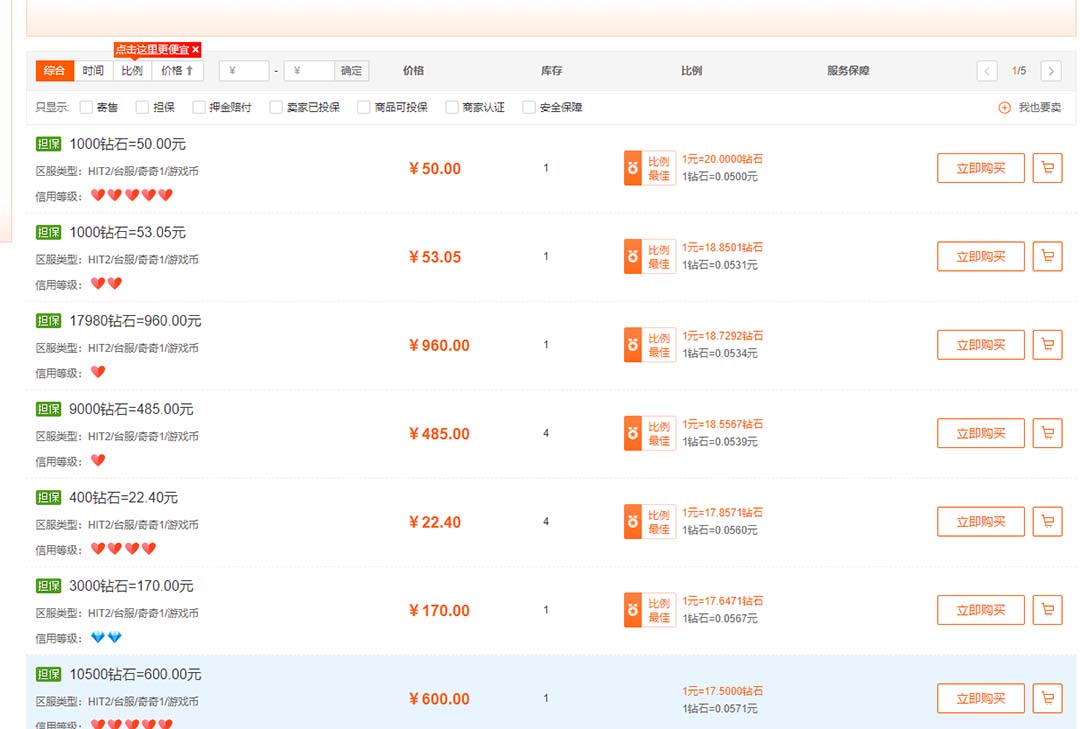Enable the 寄售 filter checkbox

tap(85, 106)
